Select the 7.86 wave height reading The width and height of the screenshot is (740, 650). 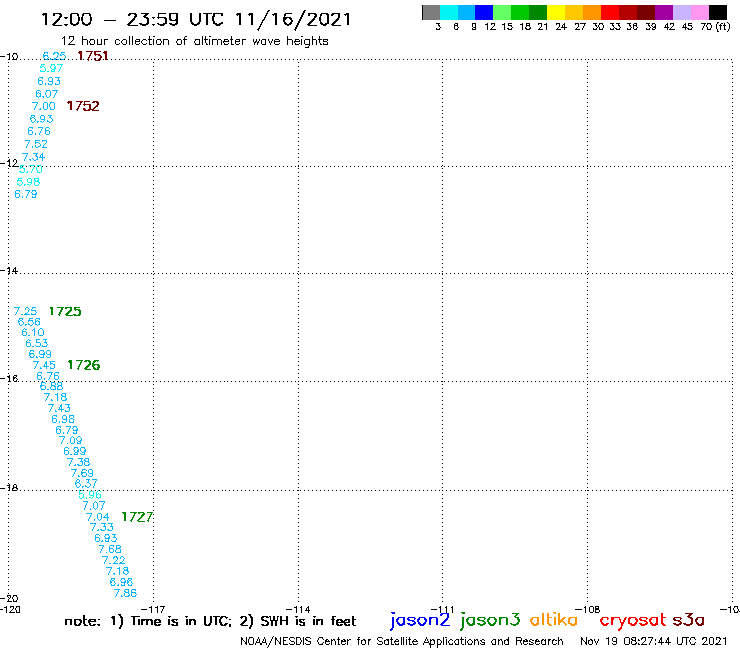coord(125,593)
